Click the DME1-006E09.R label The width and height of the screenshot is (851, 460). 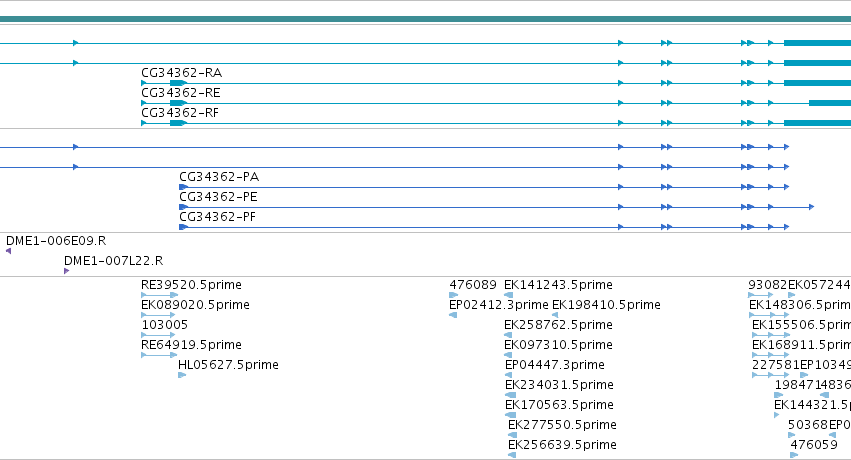point(56,241)
